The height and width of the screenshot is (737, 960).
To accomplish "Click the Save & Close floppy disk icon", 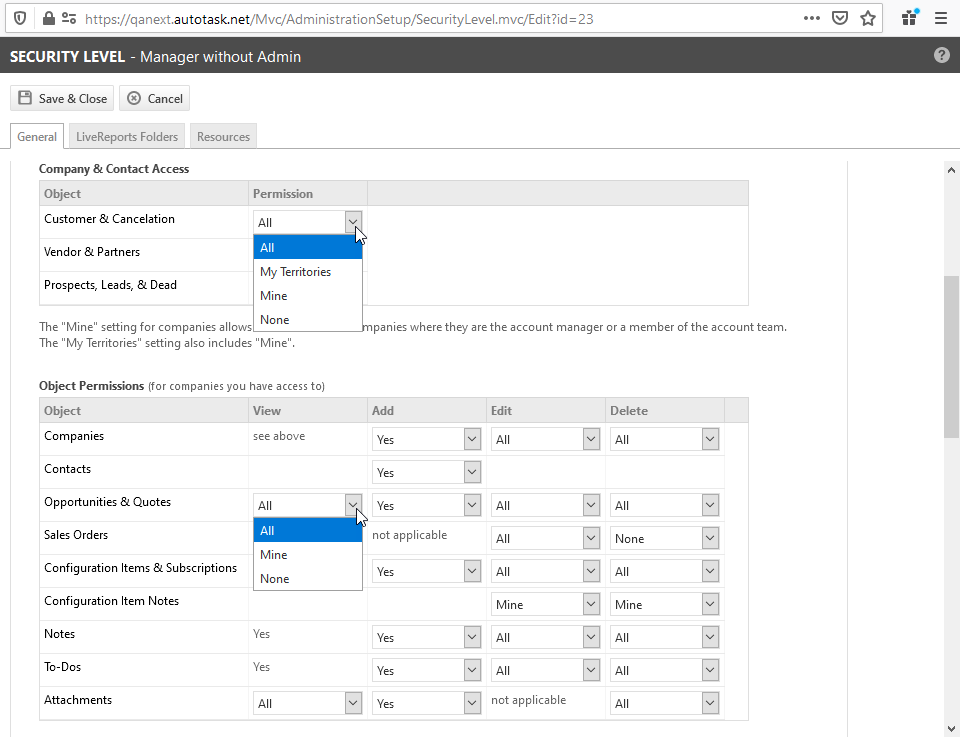I will (25, 98).
